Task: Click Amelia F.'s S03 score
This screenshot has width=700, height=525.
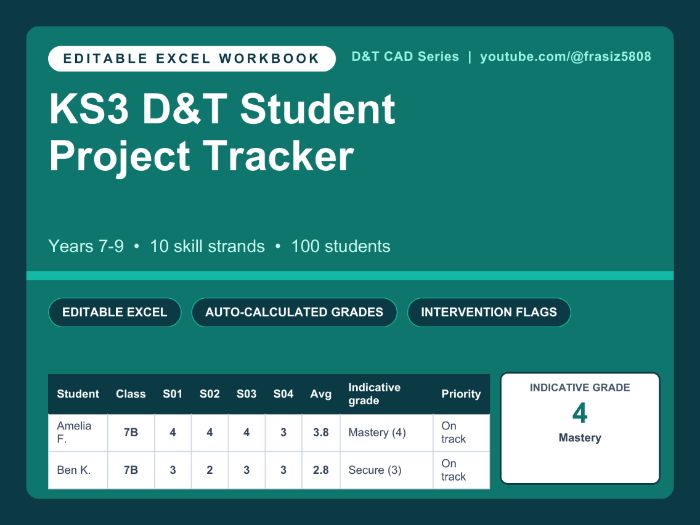Action: 246,433
